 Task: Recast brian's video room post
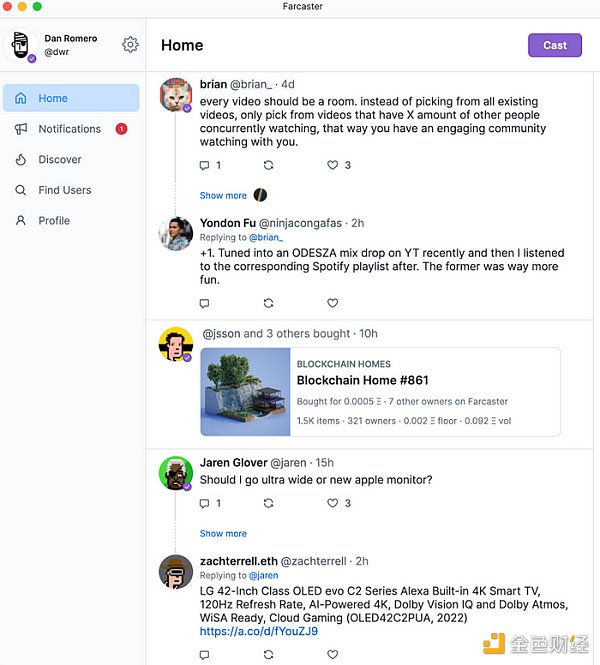(268, 165)
